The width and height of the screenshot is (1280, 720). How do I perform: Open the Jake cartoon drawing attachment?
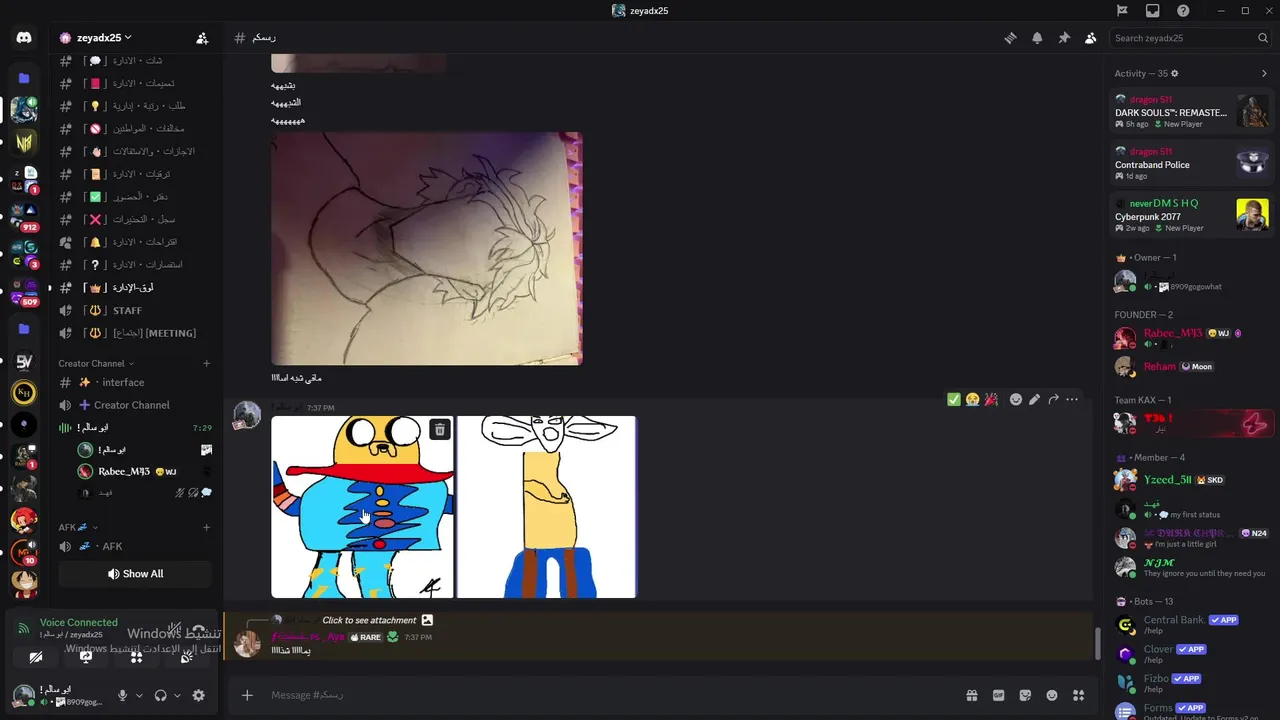click(362, 507)
